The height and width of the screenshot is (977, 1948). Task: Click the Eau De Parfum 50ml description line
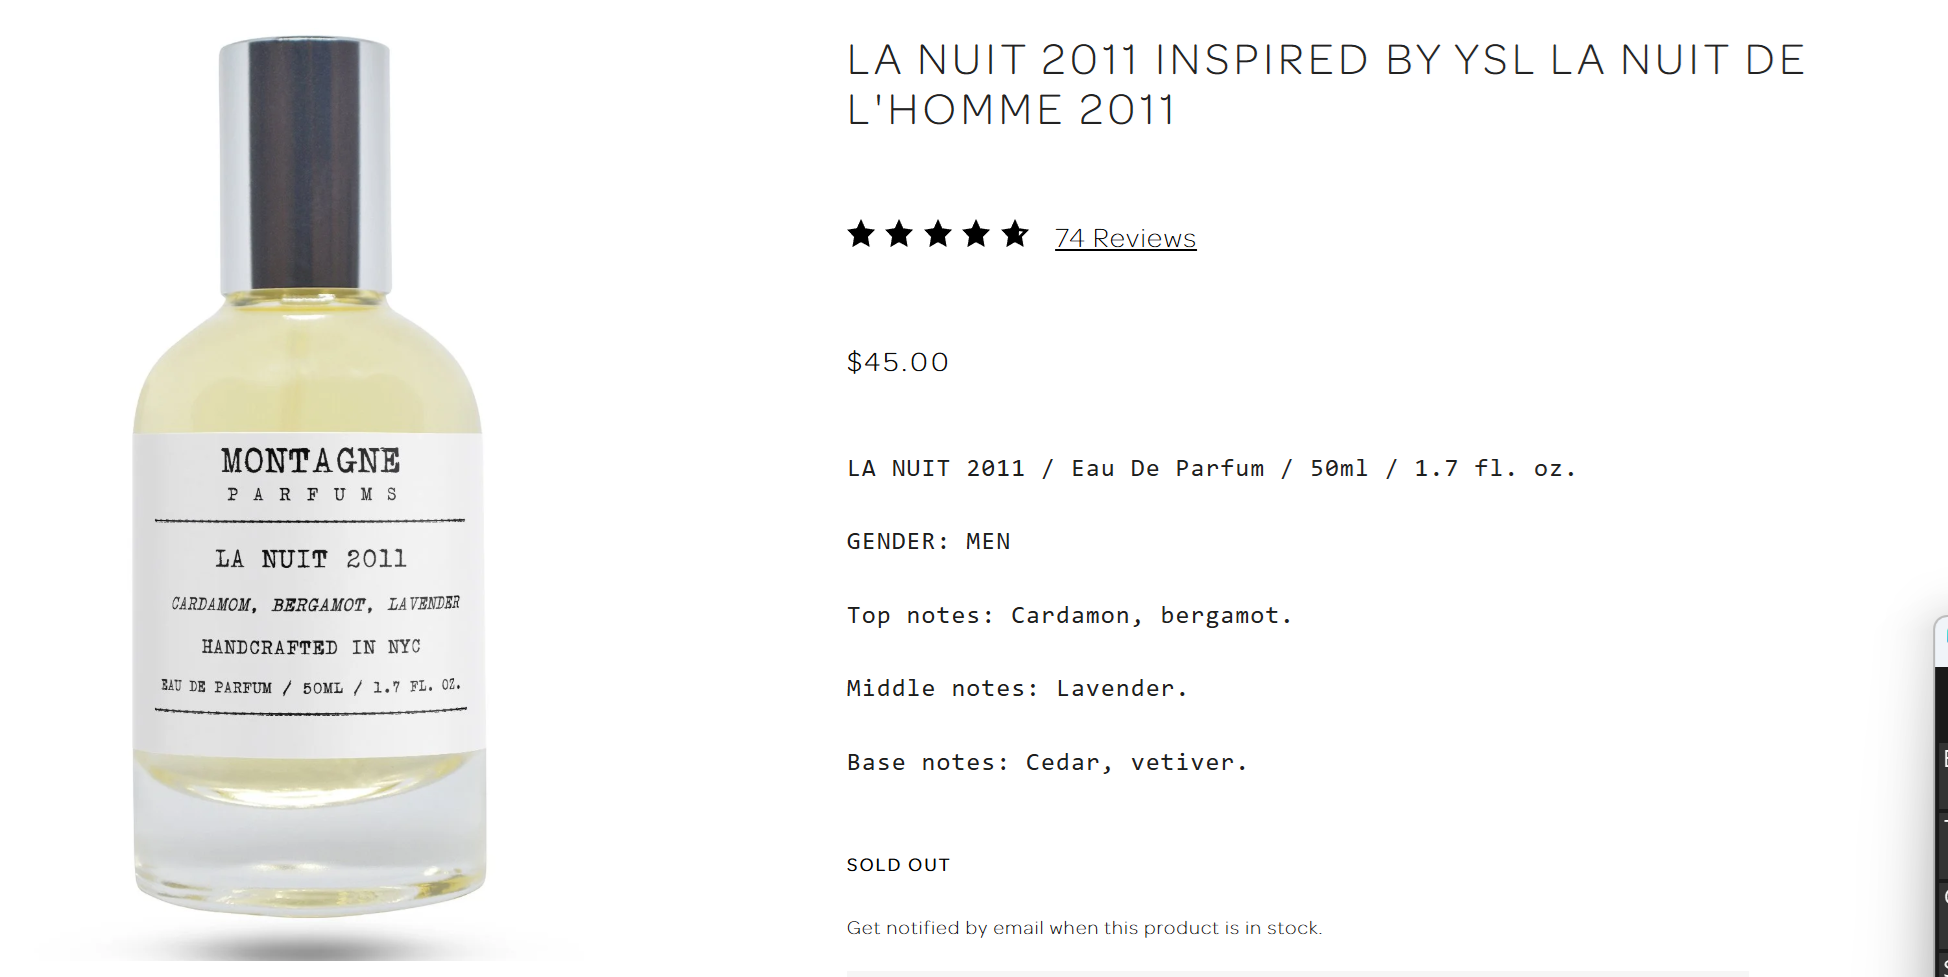[x=1210, y=469]
